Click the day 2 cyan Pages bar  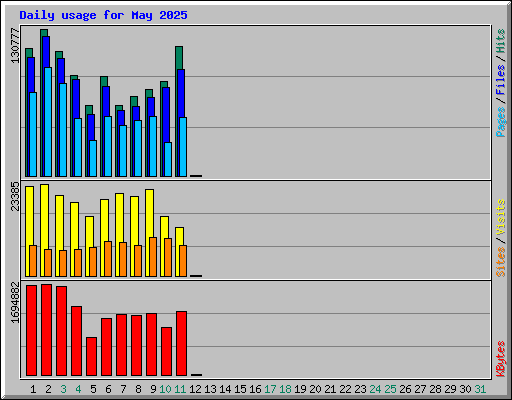[48, 122]
